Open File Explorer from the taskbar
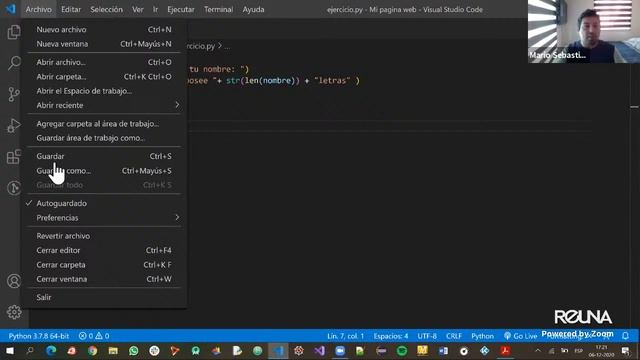The image size is (640, 360). point(113,351)
